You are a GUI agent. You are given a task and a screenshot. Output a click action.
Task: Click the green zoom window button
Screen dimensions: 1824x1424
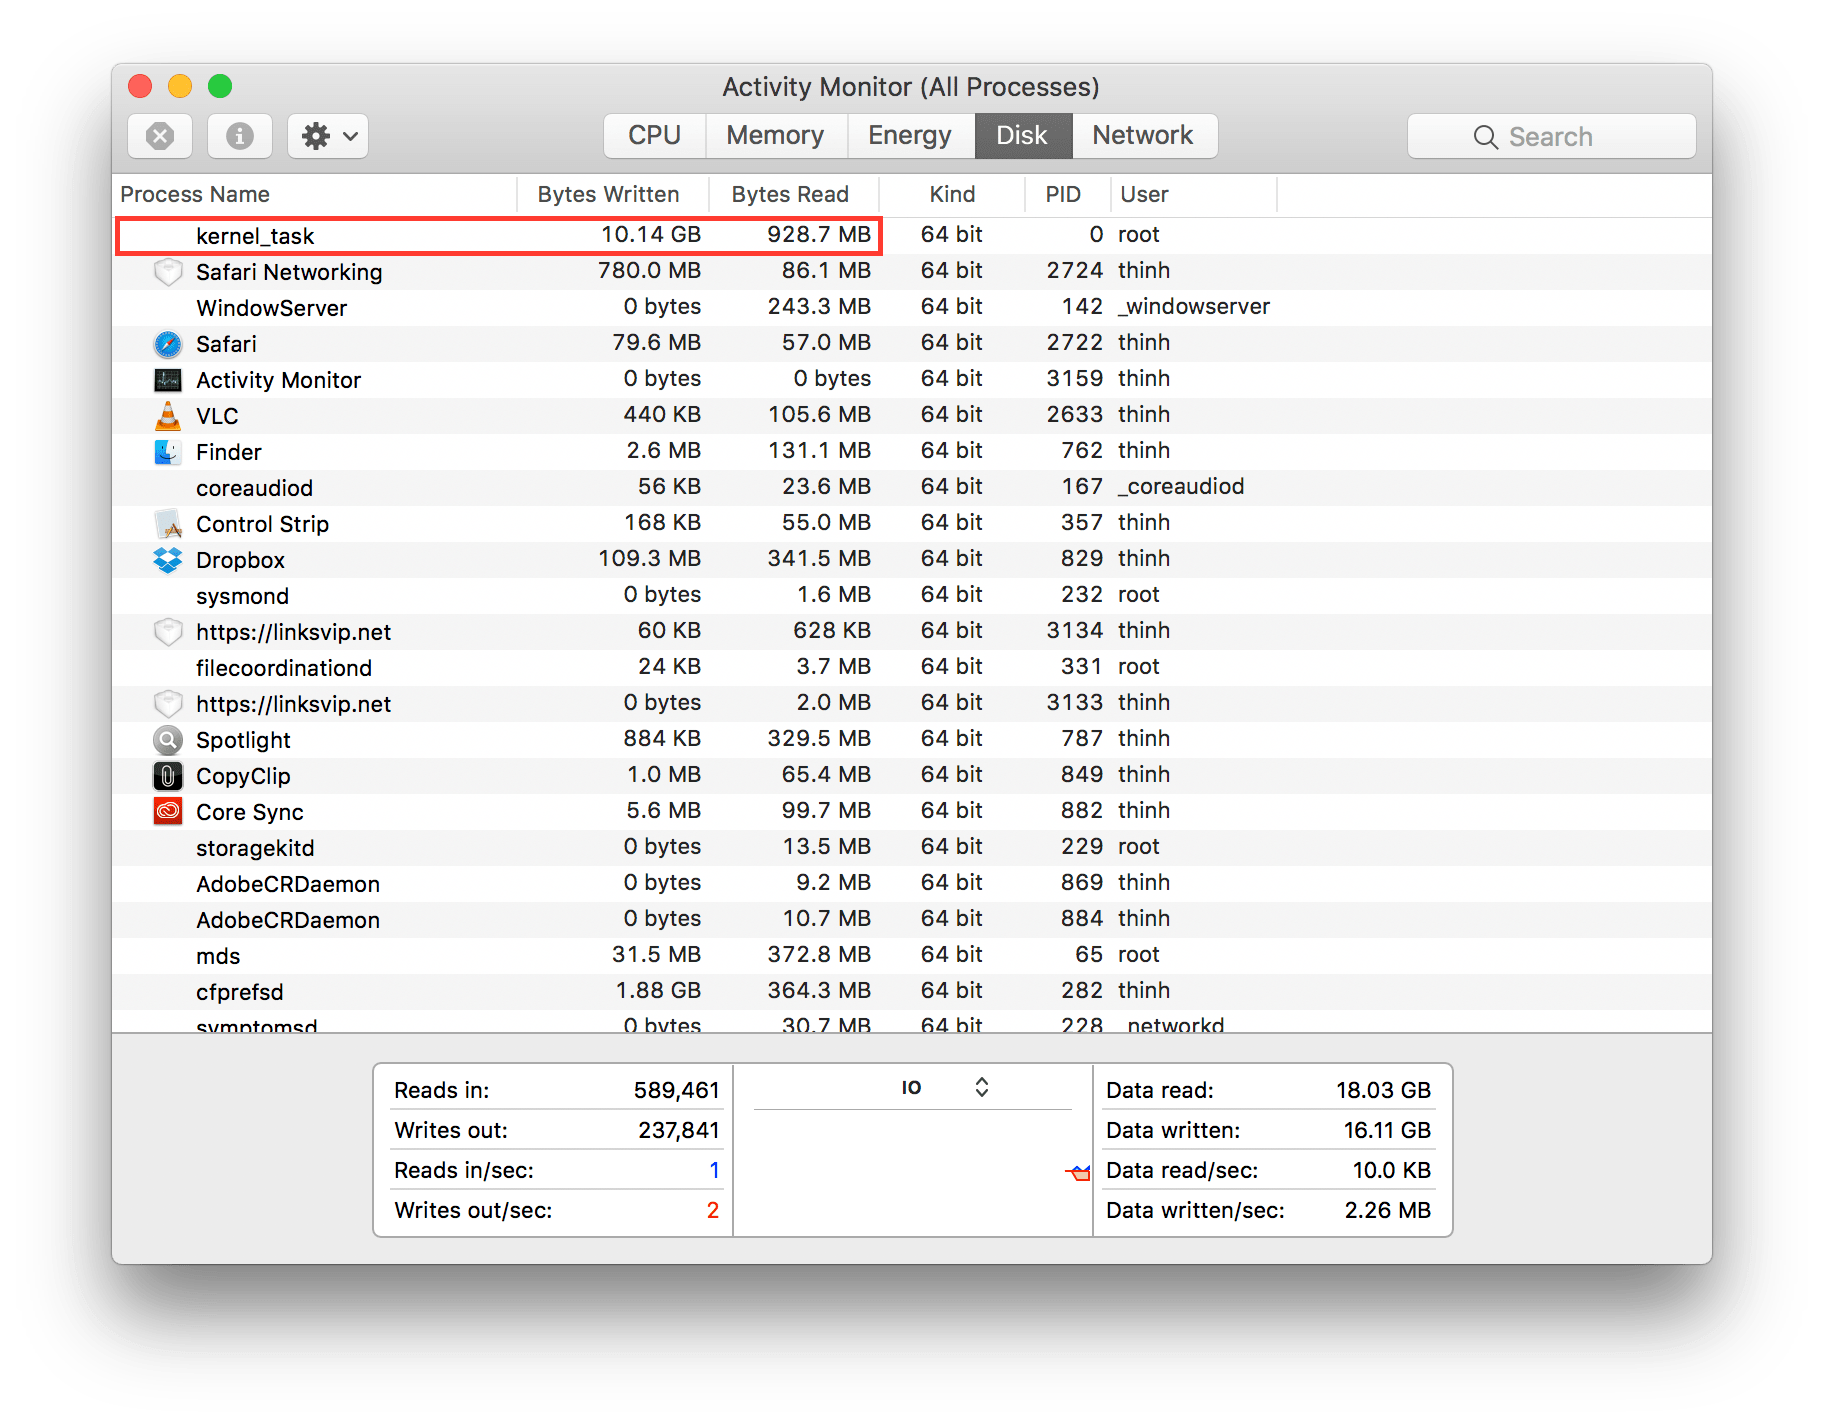pyautogui.click(x=220, y=86)
